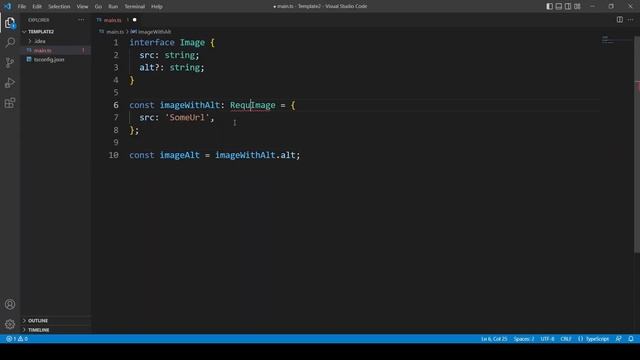Screen dimensions: 640x360
Task: Open the Manage gear icon
Action: click(x=10, y=324)
